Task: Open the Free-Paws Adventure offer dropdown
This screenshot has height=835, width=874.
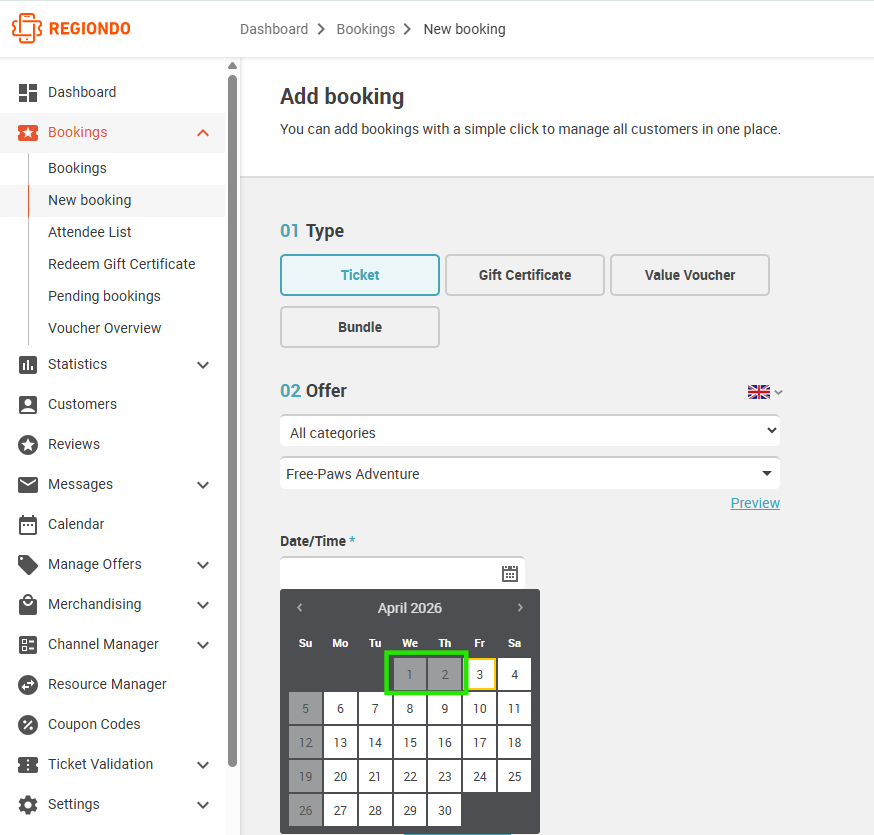Action: pyautogui.click(x=530, y=474)
